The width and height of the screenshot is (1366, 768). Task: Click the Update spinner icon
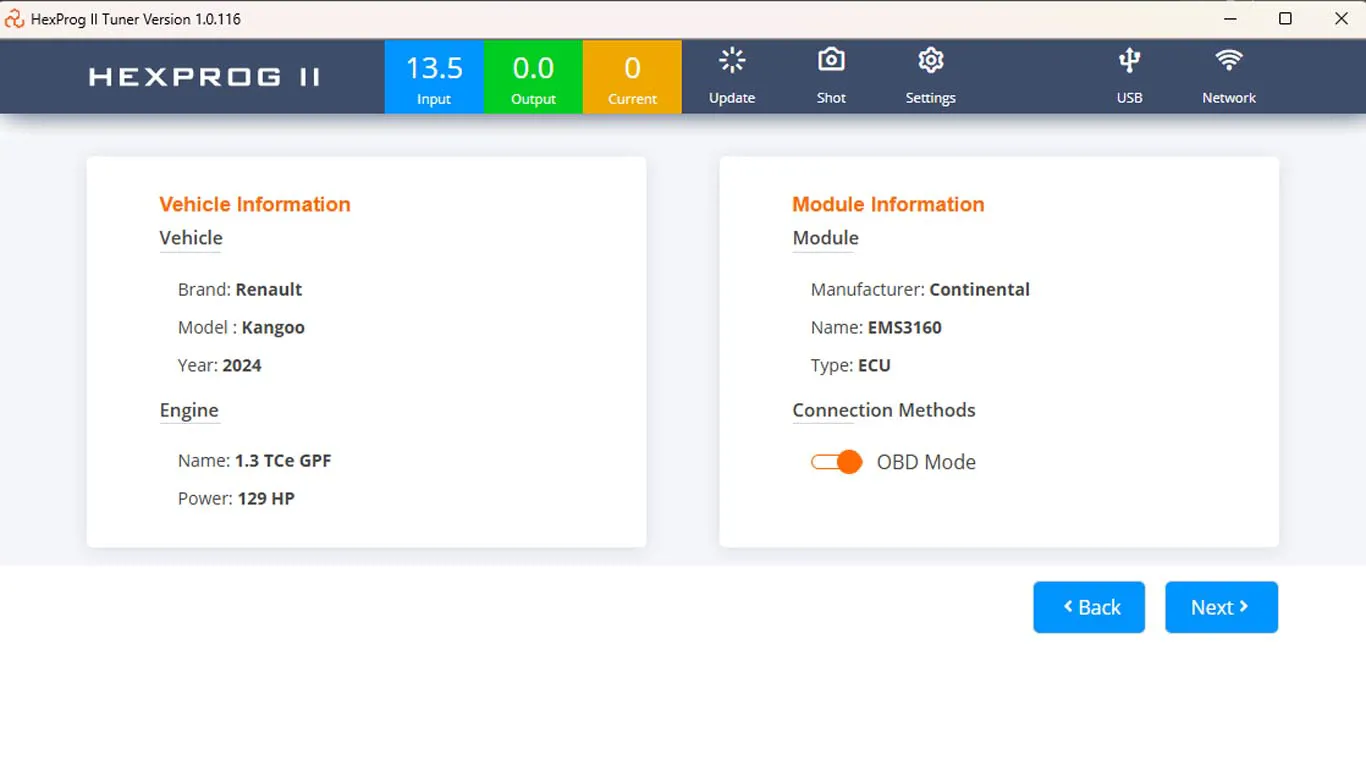pos(732,61)
